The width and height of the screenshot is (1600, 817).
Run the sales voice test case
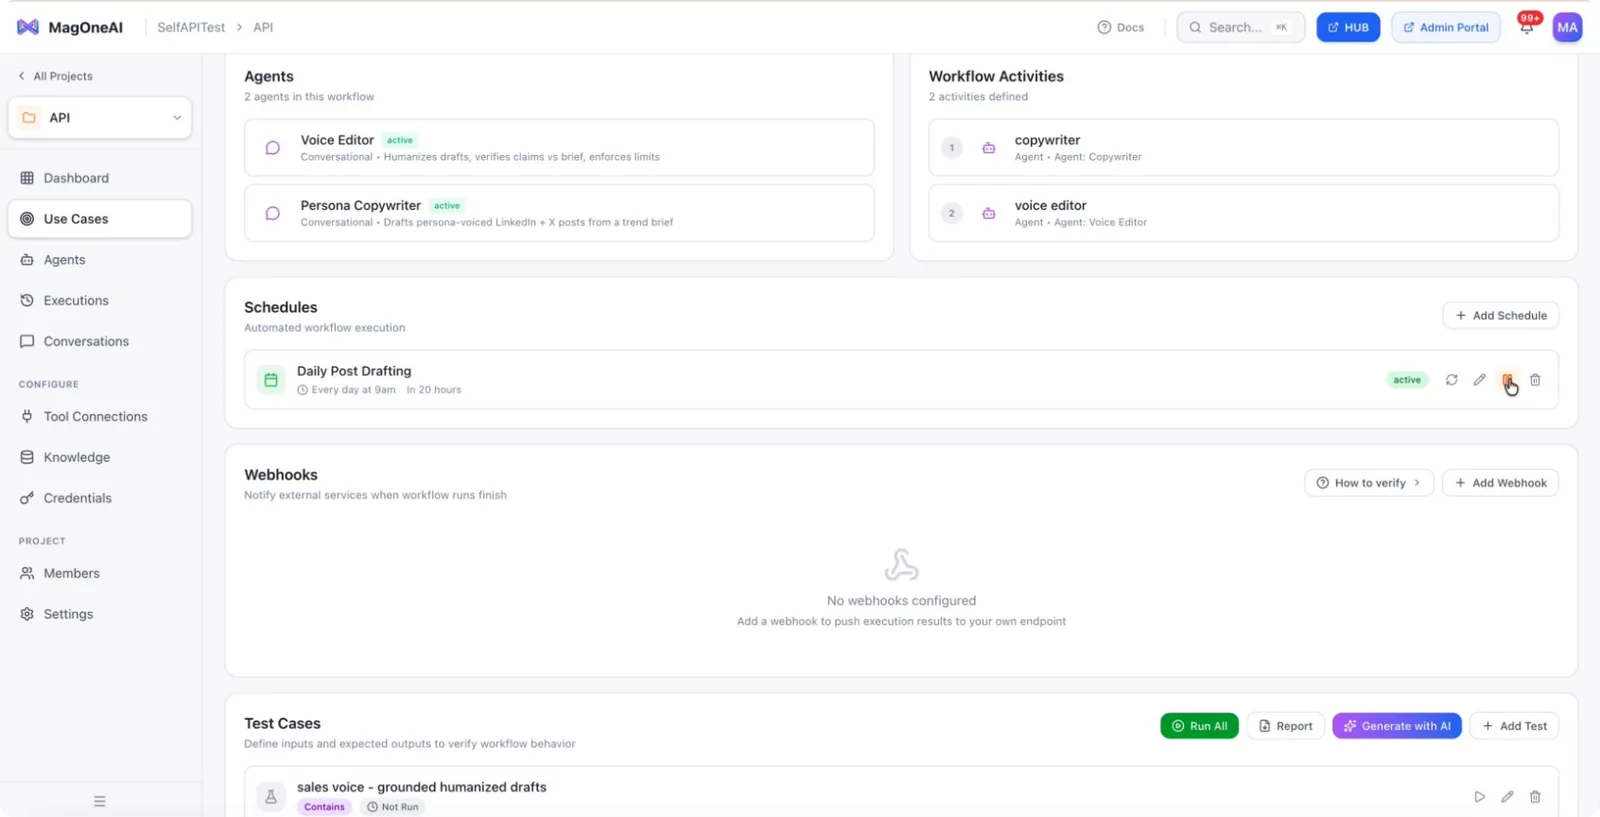pos(1479,797)
